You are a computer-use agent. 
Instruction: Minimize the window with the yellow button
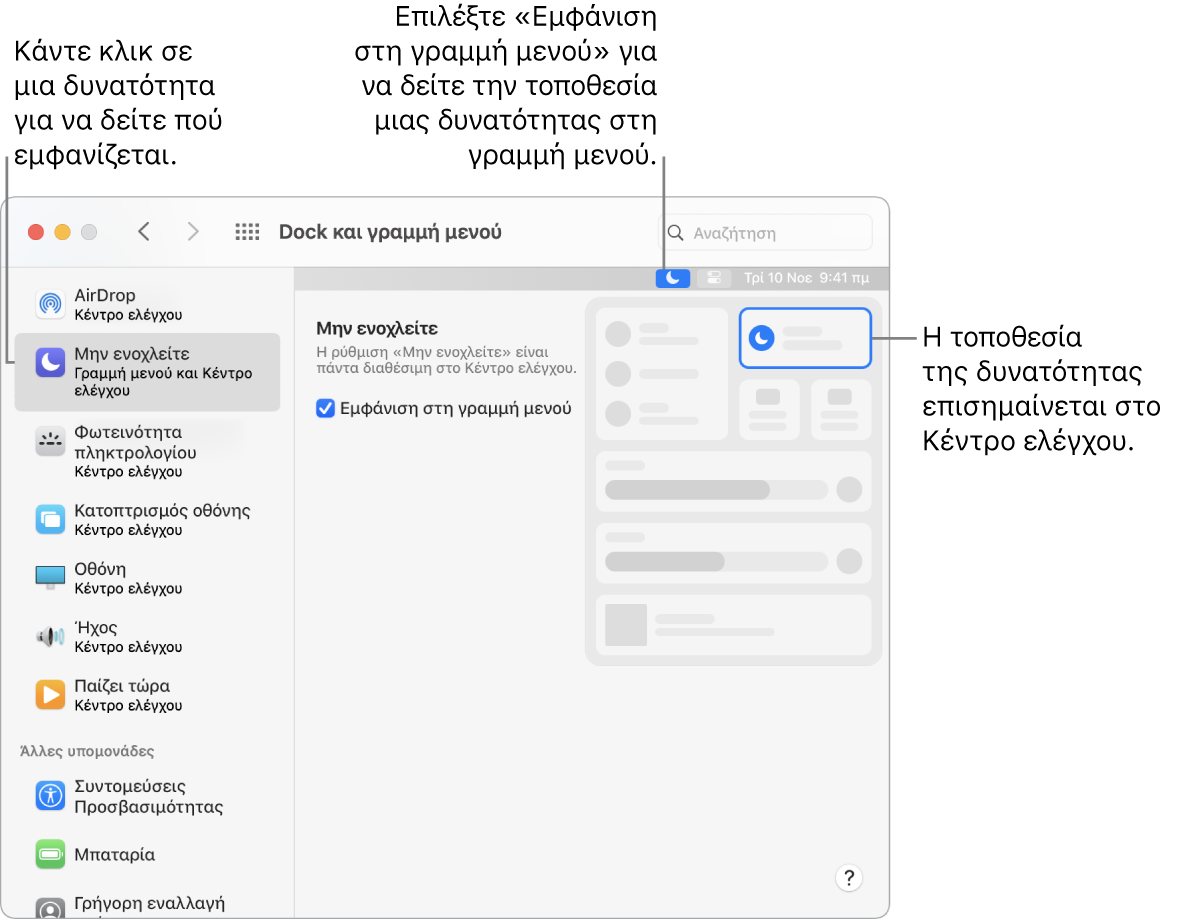point(63,232)
